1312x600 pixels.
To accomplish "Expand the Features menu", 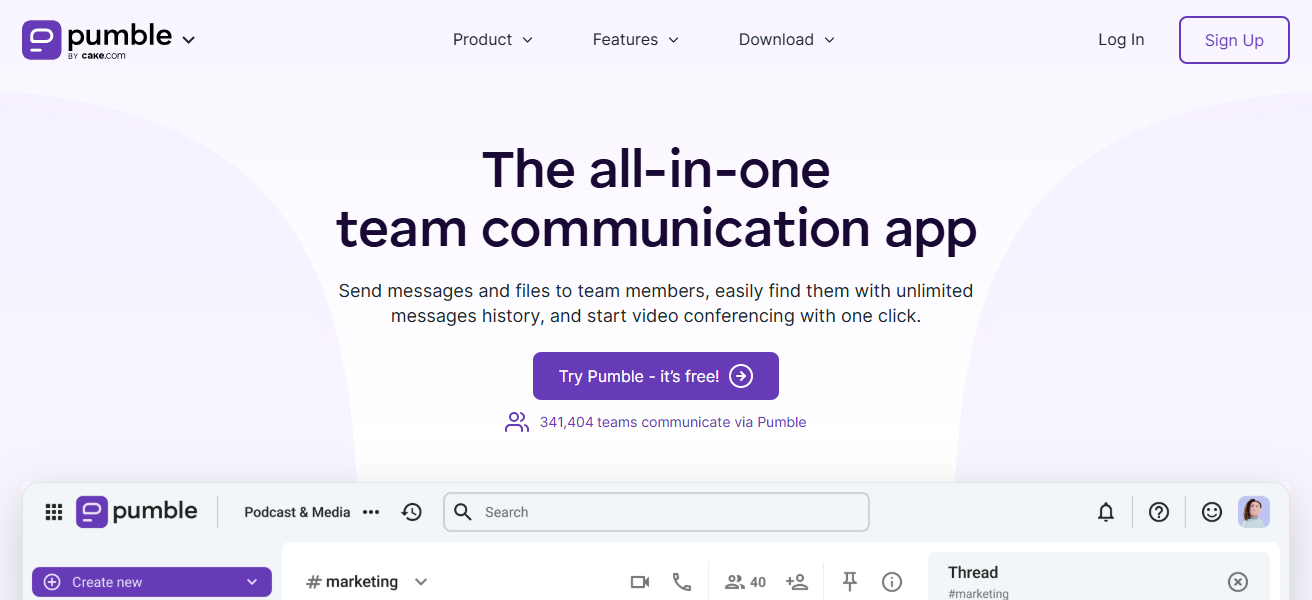I will point(635,40).
